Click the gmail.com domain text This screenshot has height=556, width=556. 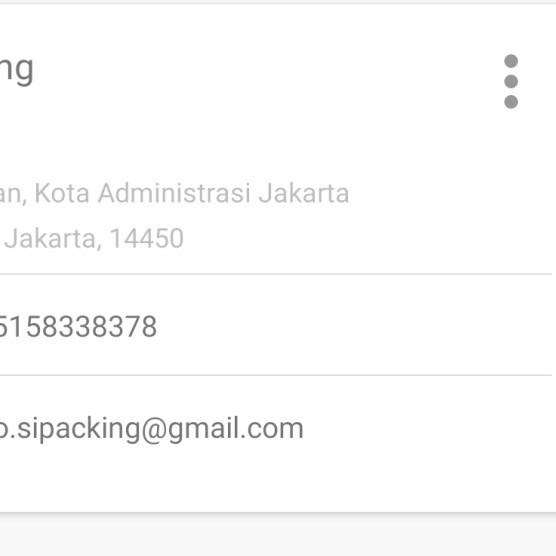[x=236, y=430]
